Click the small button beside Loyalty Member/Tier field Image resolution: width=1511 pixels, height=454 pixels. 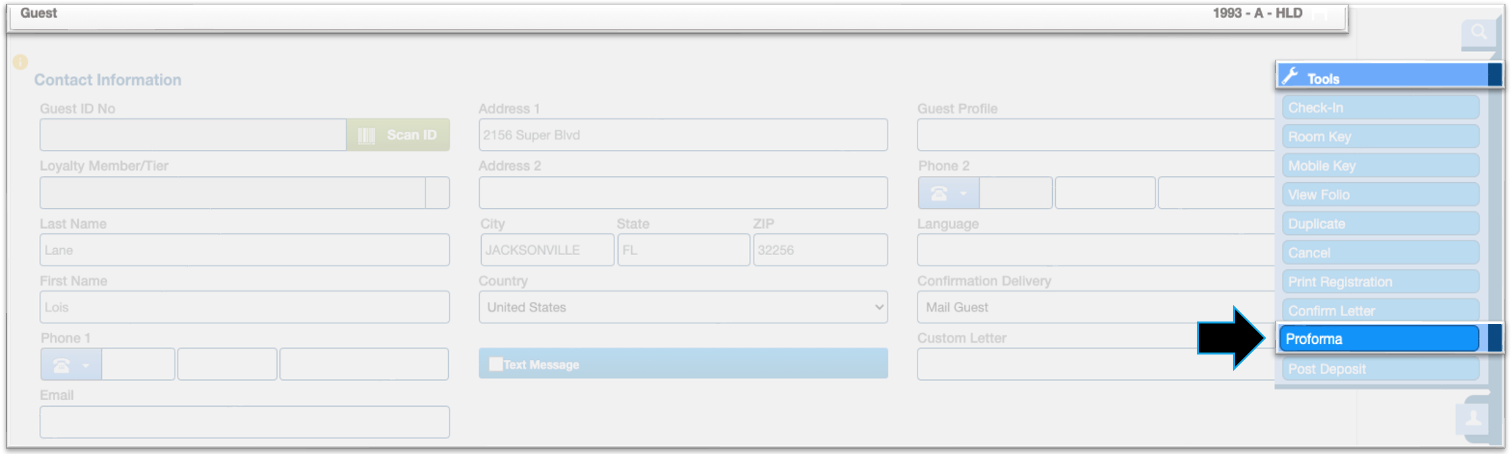click(437, 193)
